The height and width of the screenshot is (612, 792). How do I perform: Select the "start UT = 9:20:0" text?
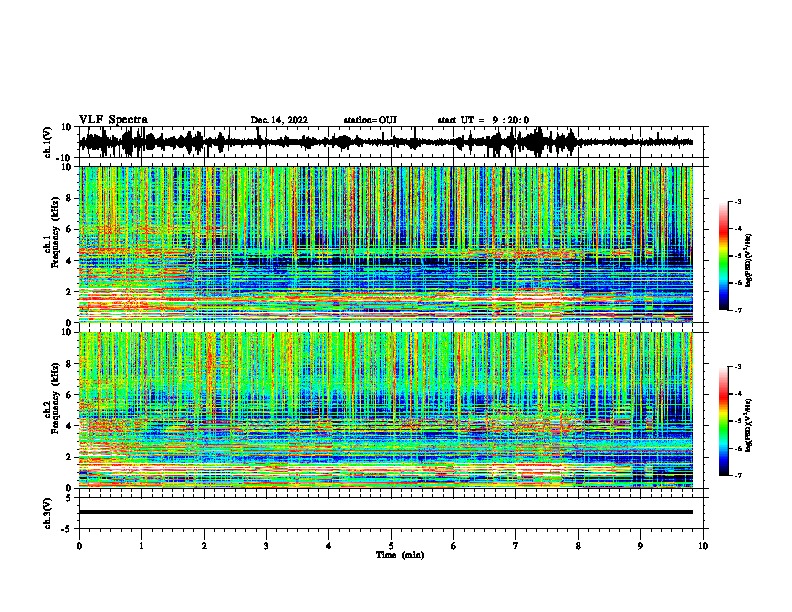coord(483,120)
